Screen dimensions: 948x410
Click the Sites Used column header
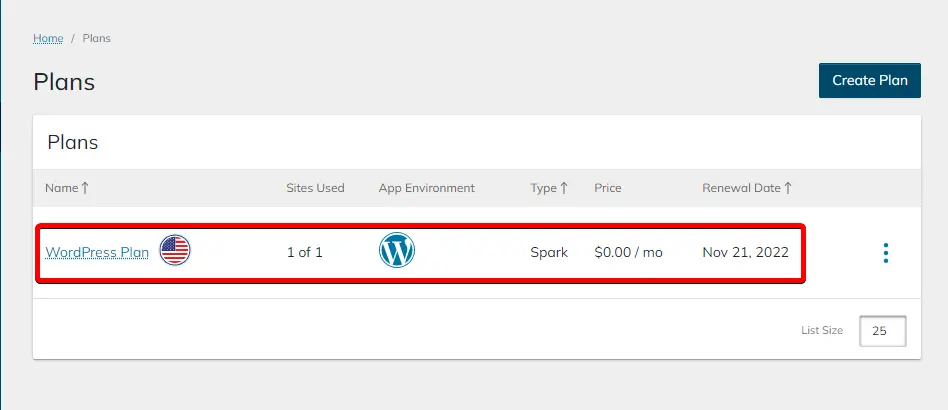[315, 188]
